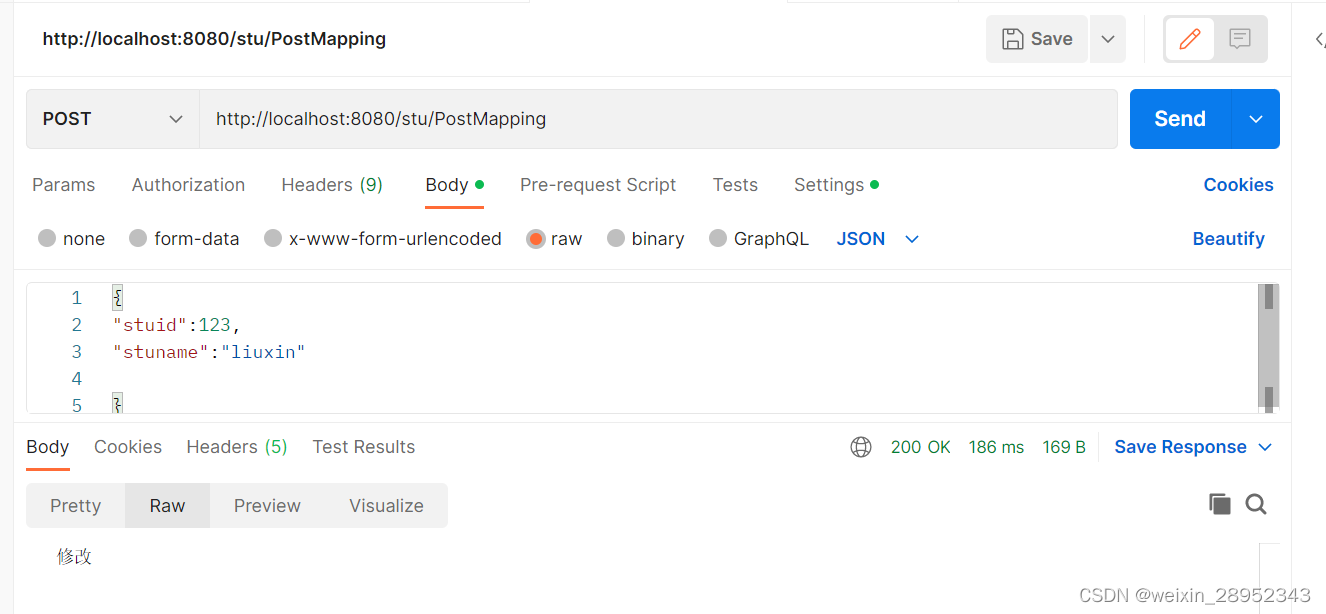Click the Beautify link
The height and width of the screenshot is (614, 1326).
click(x=1228, y=239)
